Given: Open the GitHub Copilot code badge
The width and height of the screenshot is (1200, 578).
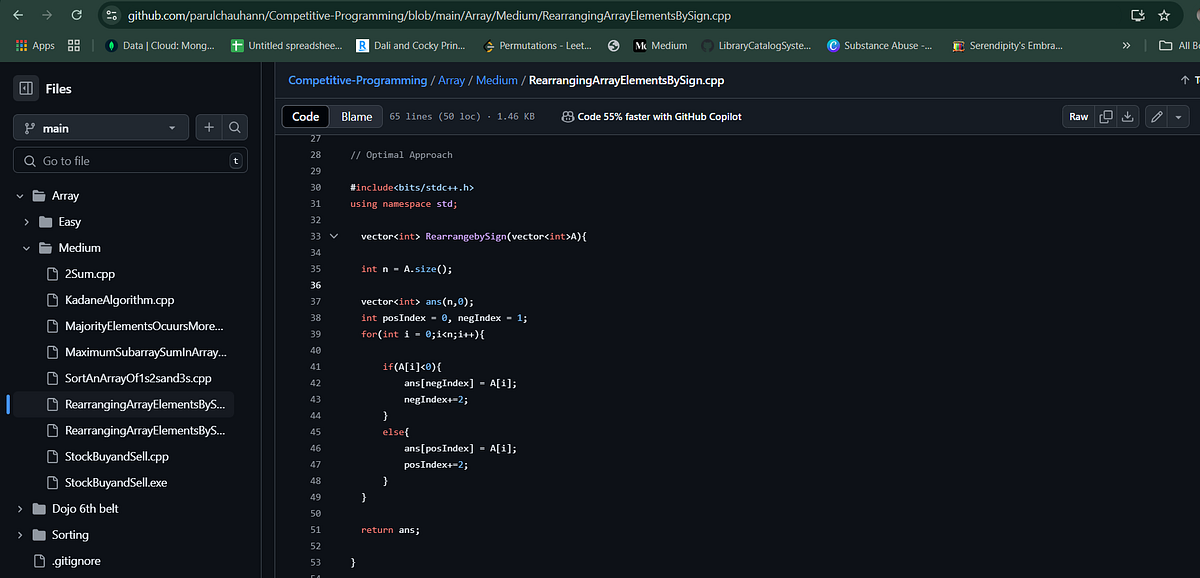Looking at the screenshot, I should tap(650, 116).
